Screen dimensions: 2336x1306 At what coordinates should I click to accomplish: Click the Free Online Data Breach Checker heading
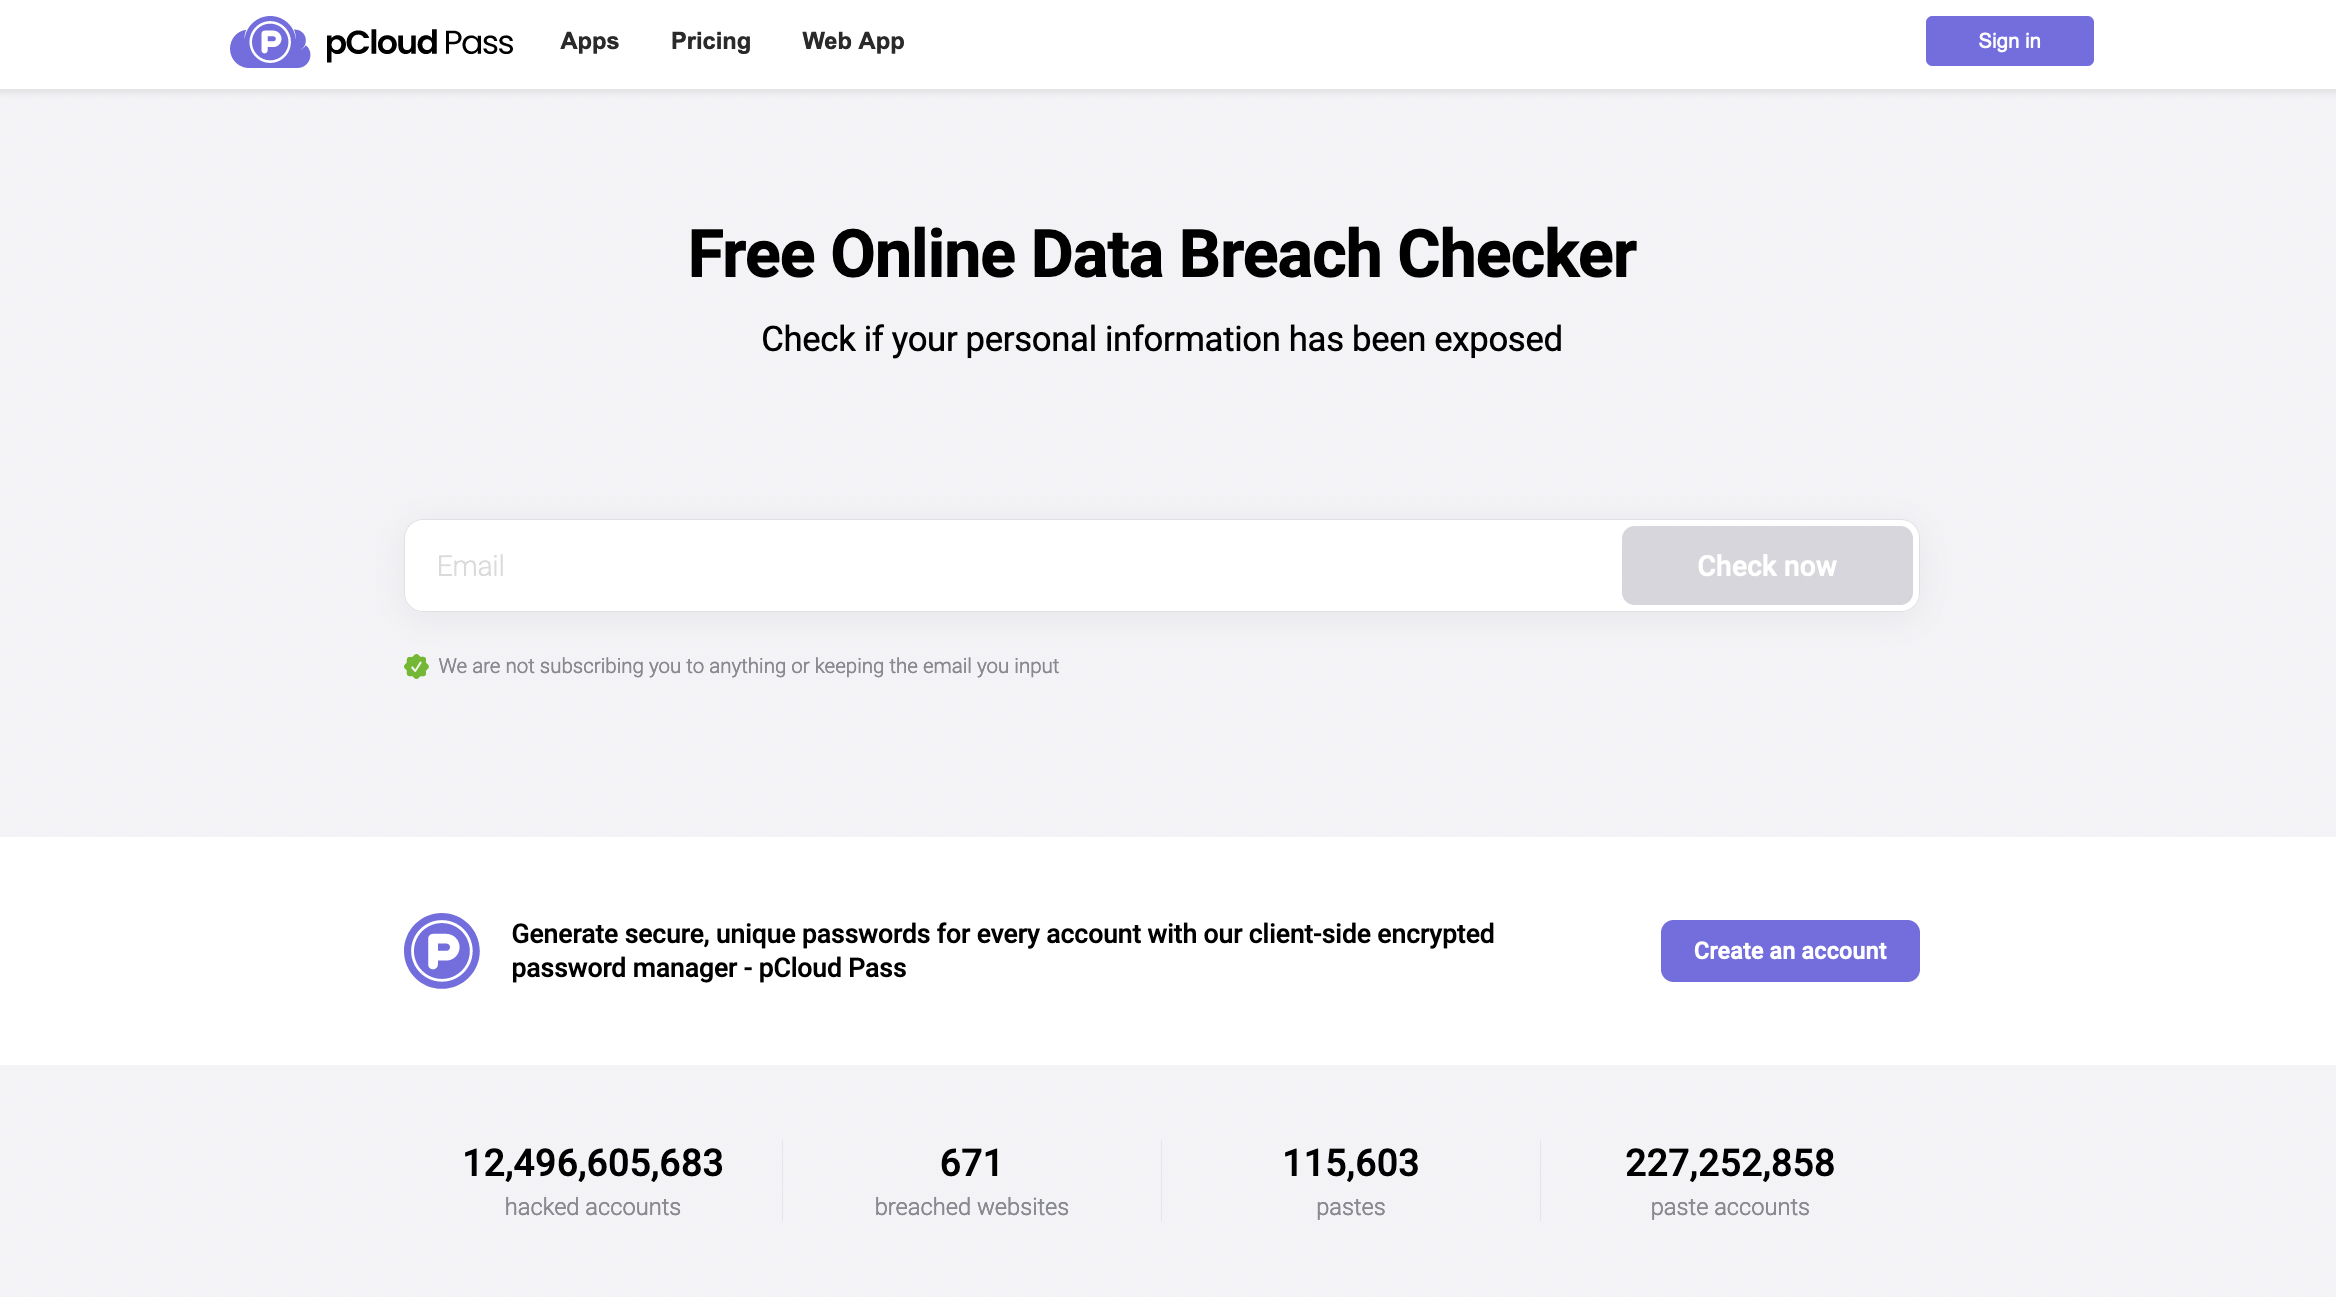[x=1160, y=253]
